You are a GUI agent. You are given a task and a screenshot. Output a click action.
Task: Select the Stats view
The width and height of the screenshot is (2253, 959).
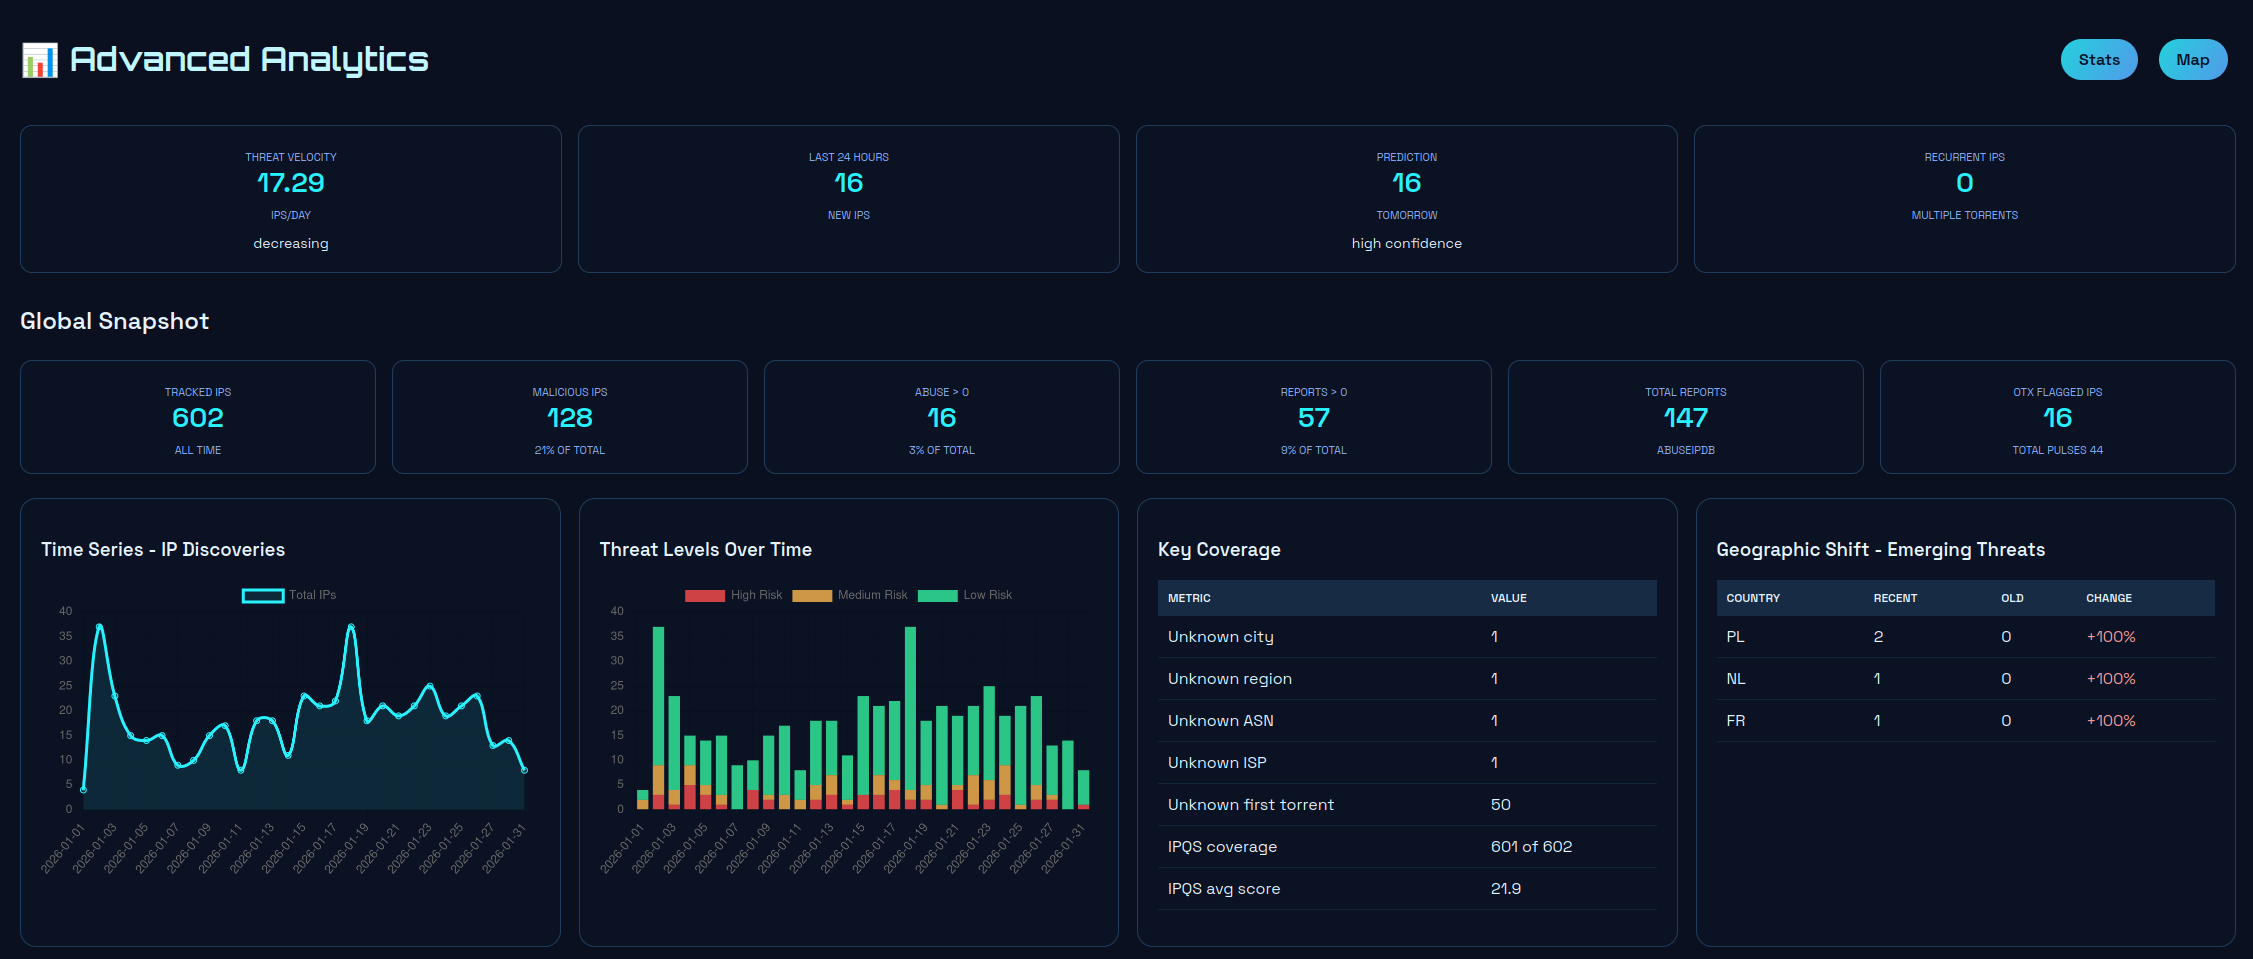pos(2098,59)
